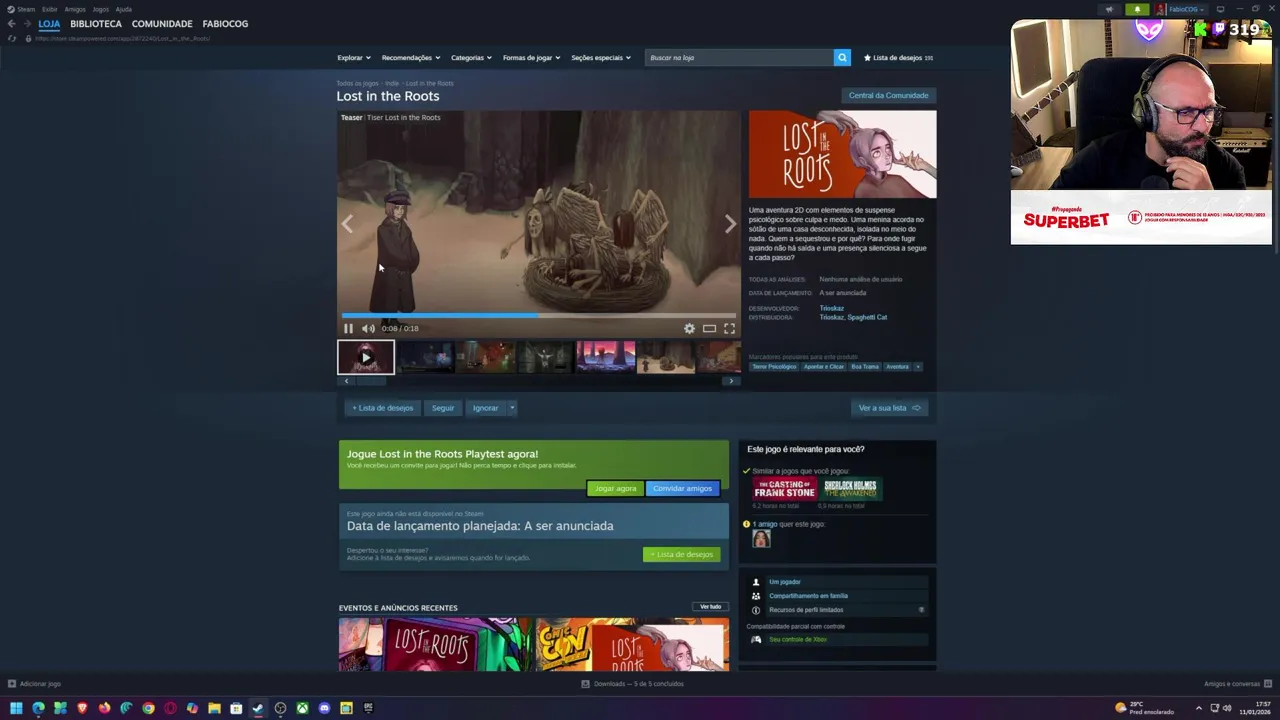Click the search field 'Buscar na loja'
Image resolution: width=1280 pixels, height=720 pixels.
coord(739,57)
